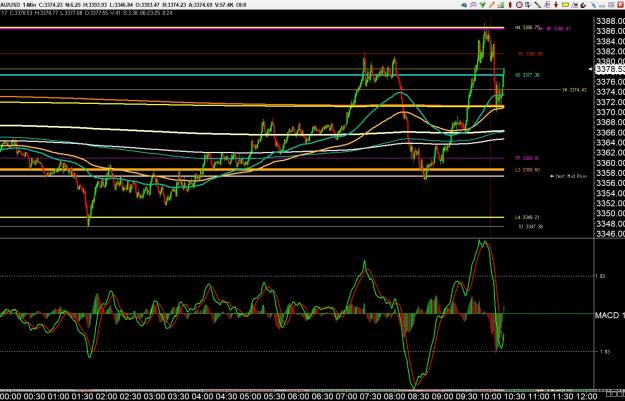The height and width of the screenshot is (401, 625).
Task: Click the highlighted 3378.53 current price label
Action: click(x=610, y=69)
